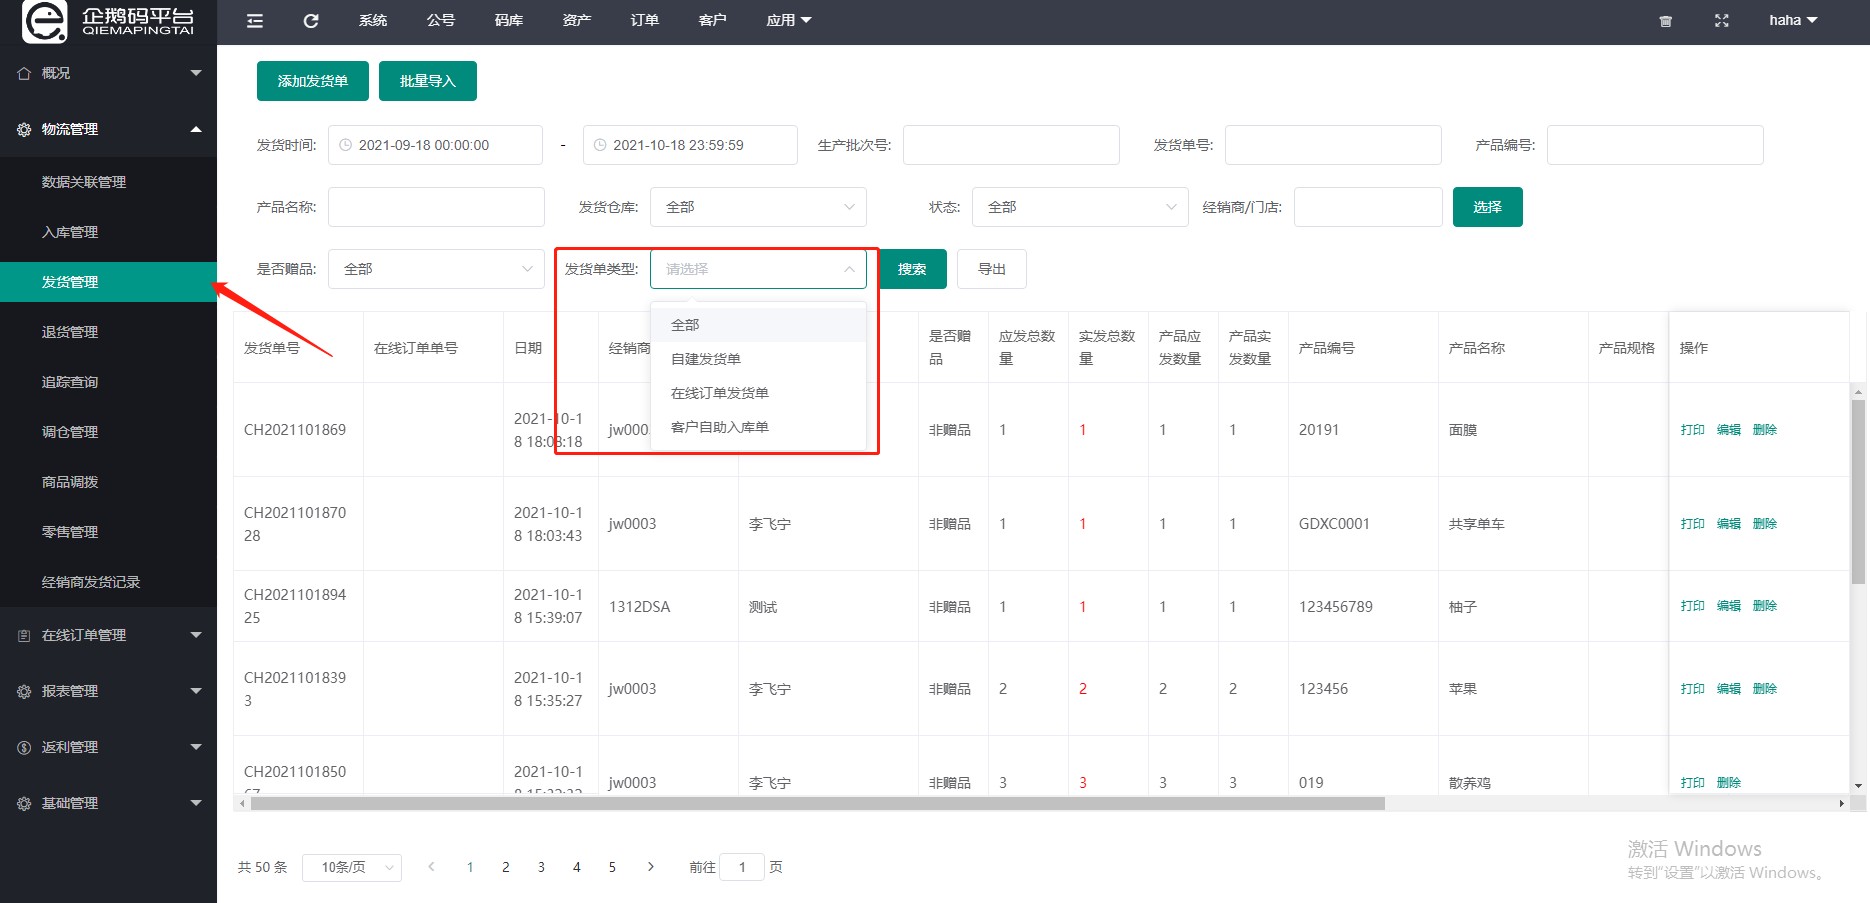
Task: Open the 客户 top menu
Action: [713, 20]
